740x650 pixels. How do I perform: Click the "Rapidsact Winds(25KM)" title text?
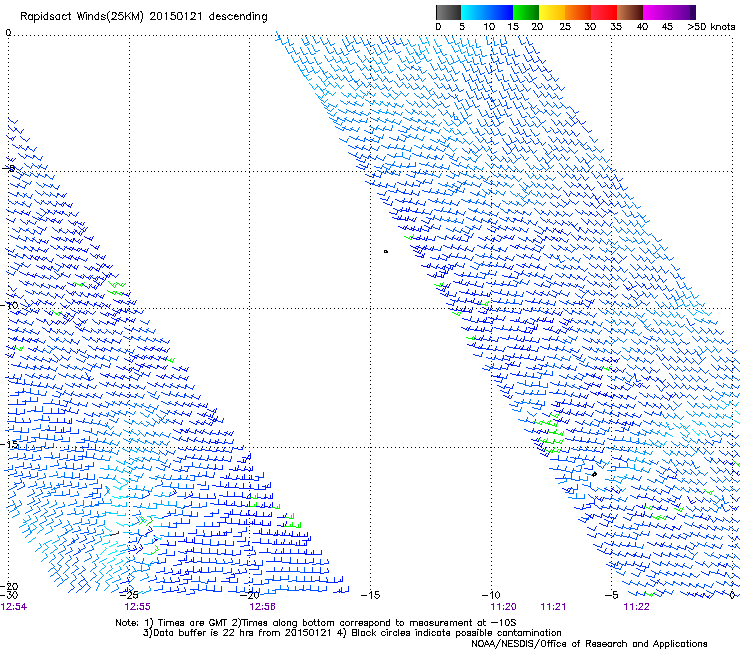tap(82, 17)
